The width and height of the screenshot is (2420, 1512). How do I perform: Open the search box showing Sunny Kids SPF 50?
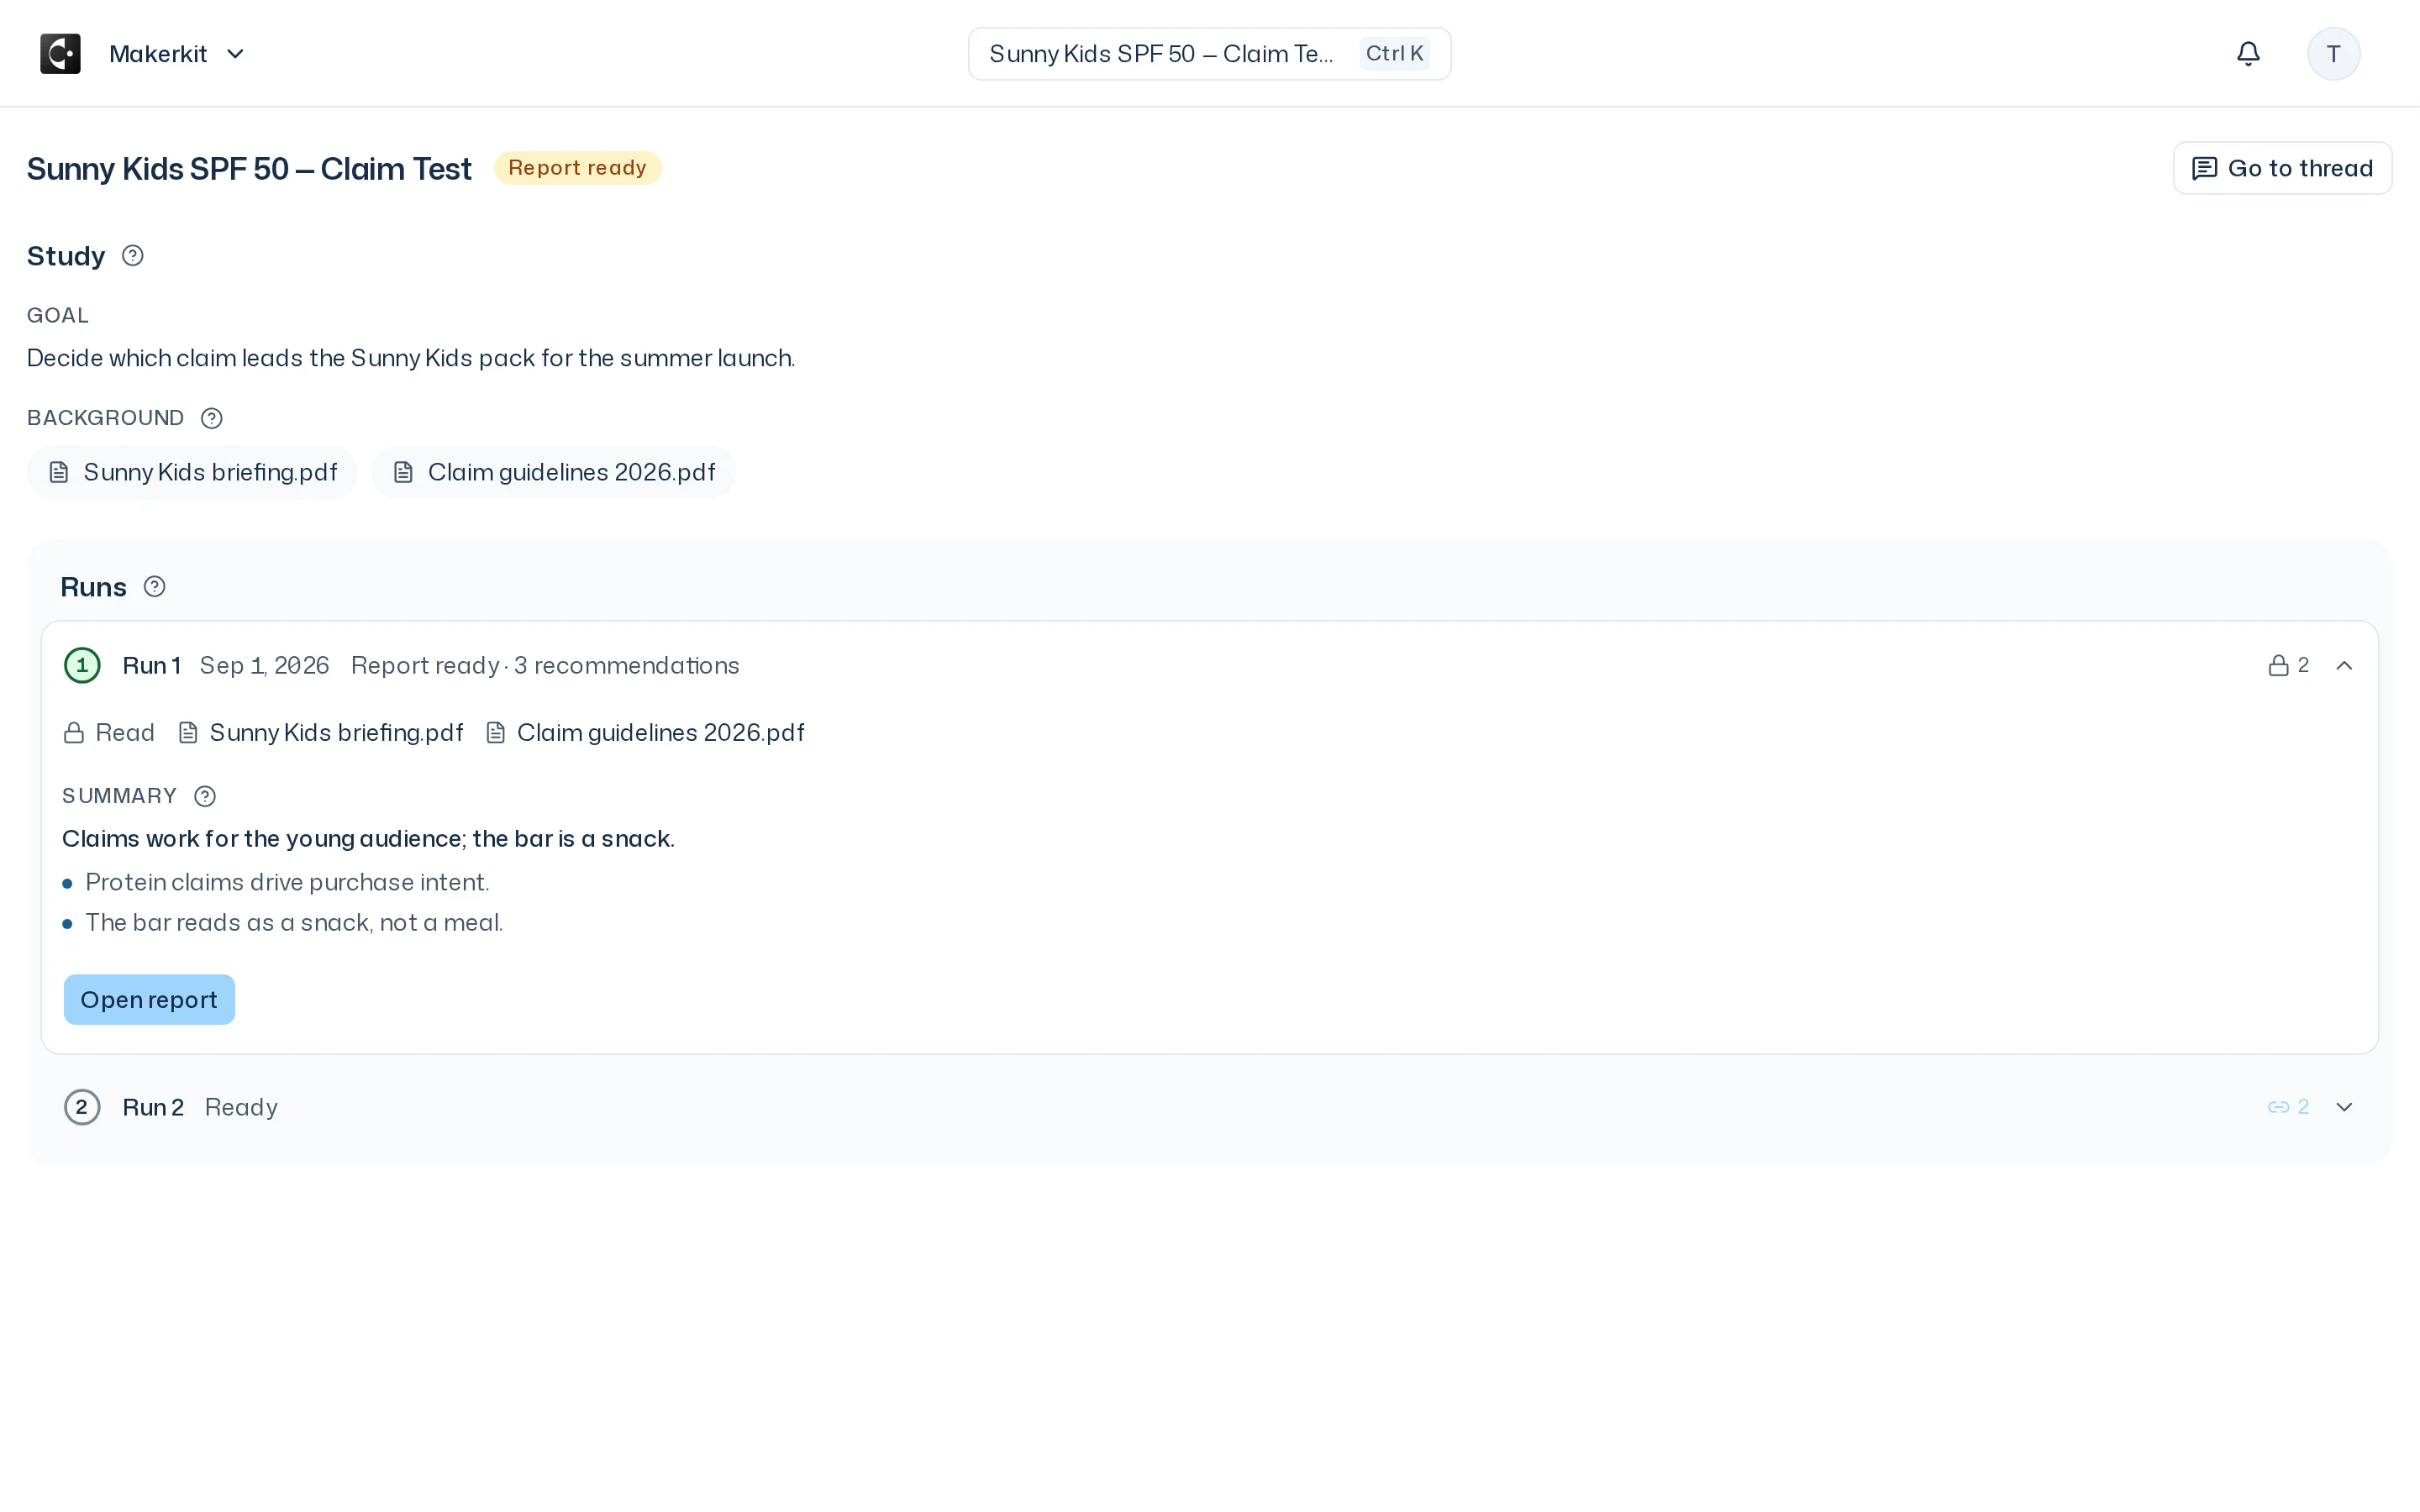point(1209,54)
